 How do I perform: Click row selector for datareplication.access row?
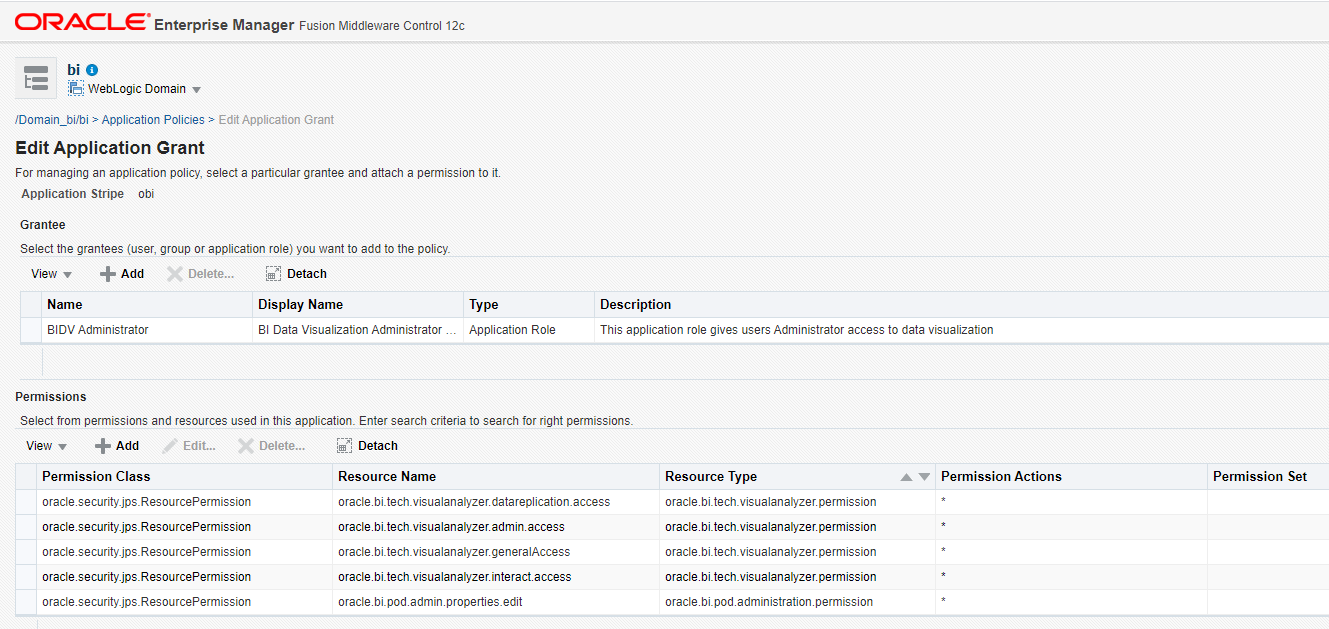(26, 502)
